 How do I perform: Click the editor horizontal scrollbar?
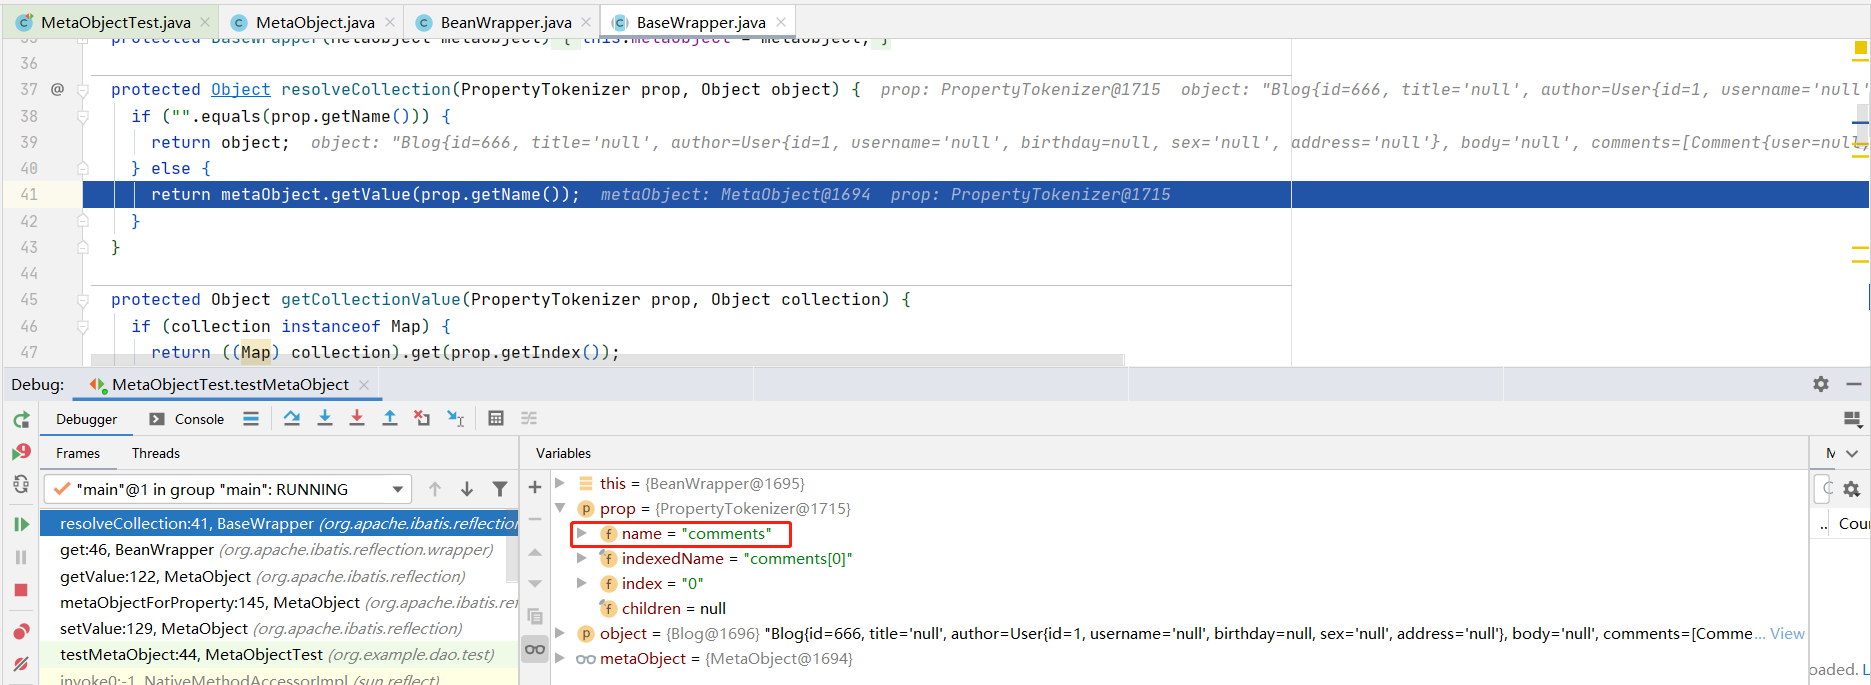tap(607, 359)
